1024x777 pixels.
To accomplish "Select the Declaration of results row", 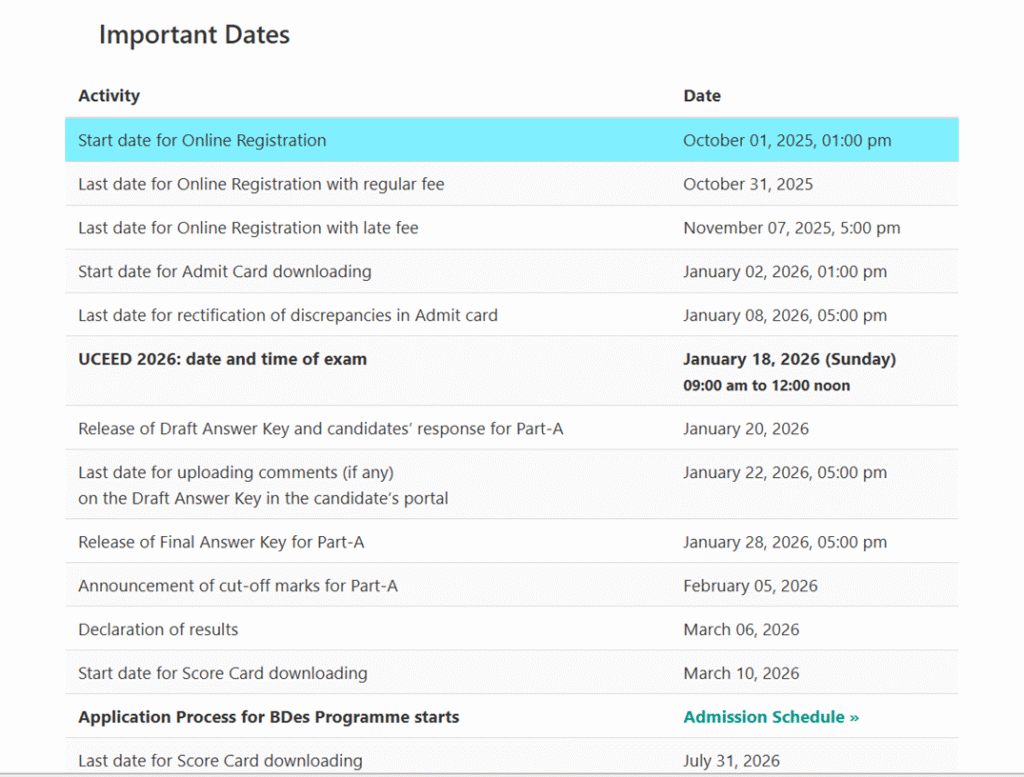I will [158, 630].
